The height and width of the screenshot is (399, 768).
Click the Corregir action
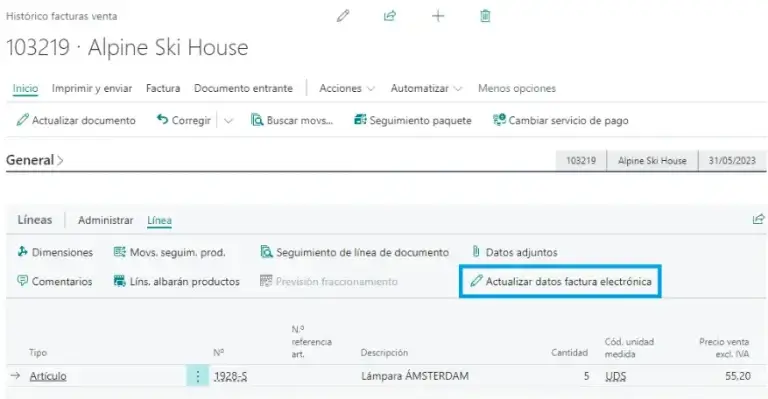click(x=184, y=120)
